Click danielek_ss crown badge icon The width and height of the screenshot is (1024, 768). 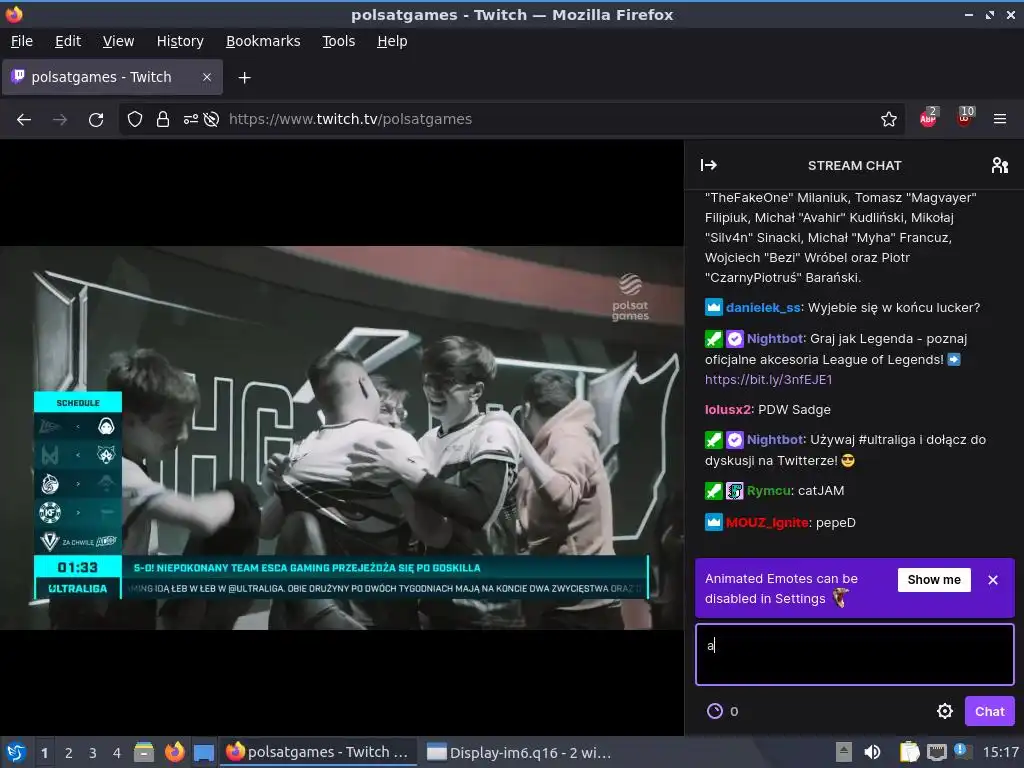tap(714, 307)
